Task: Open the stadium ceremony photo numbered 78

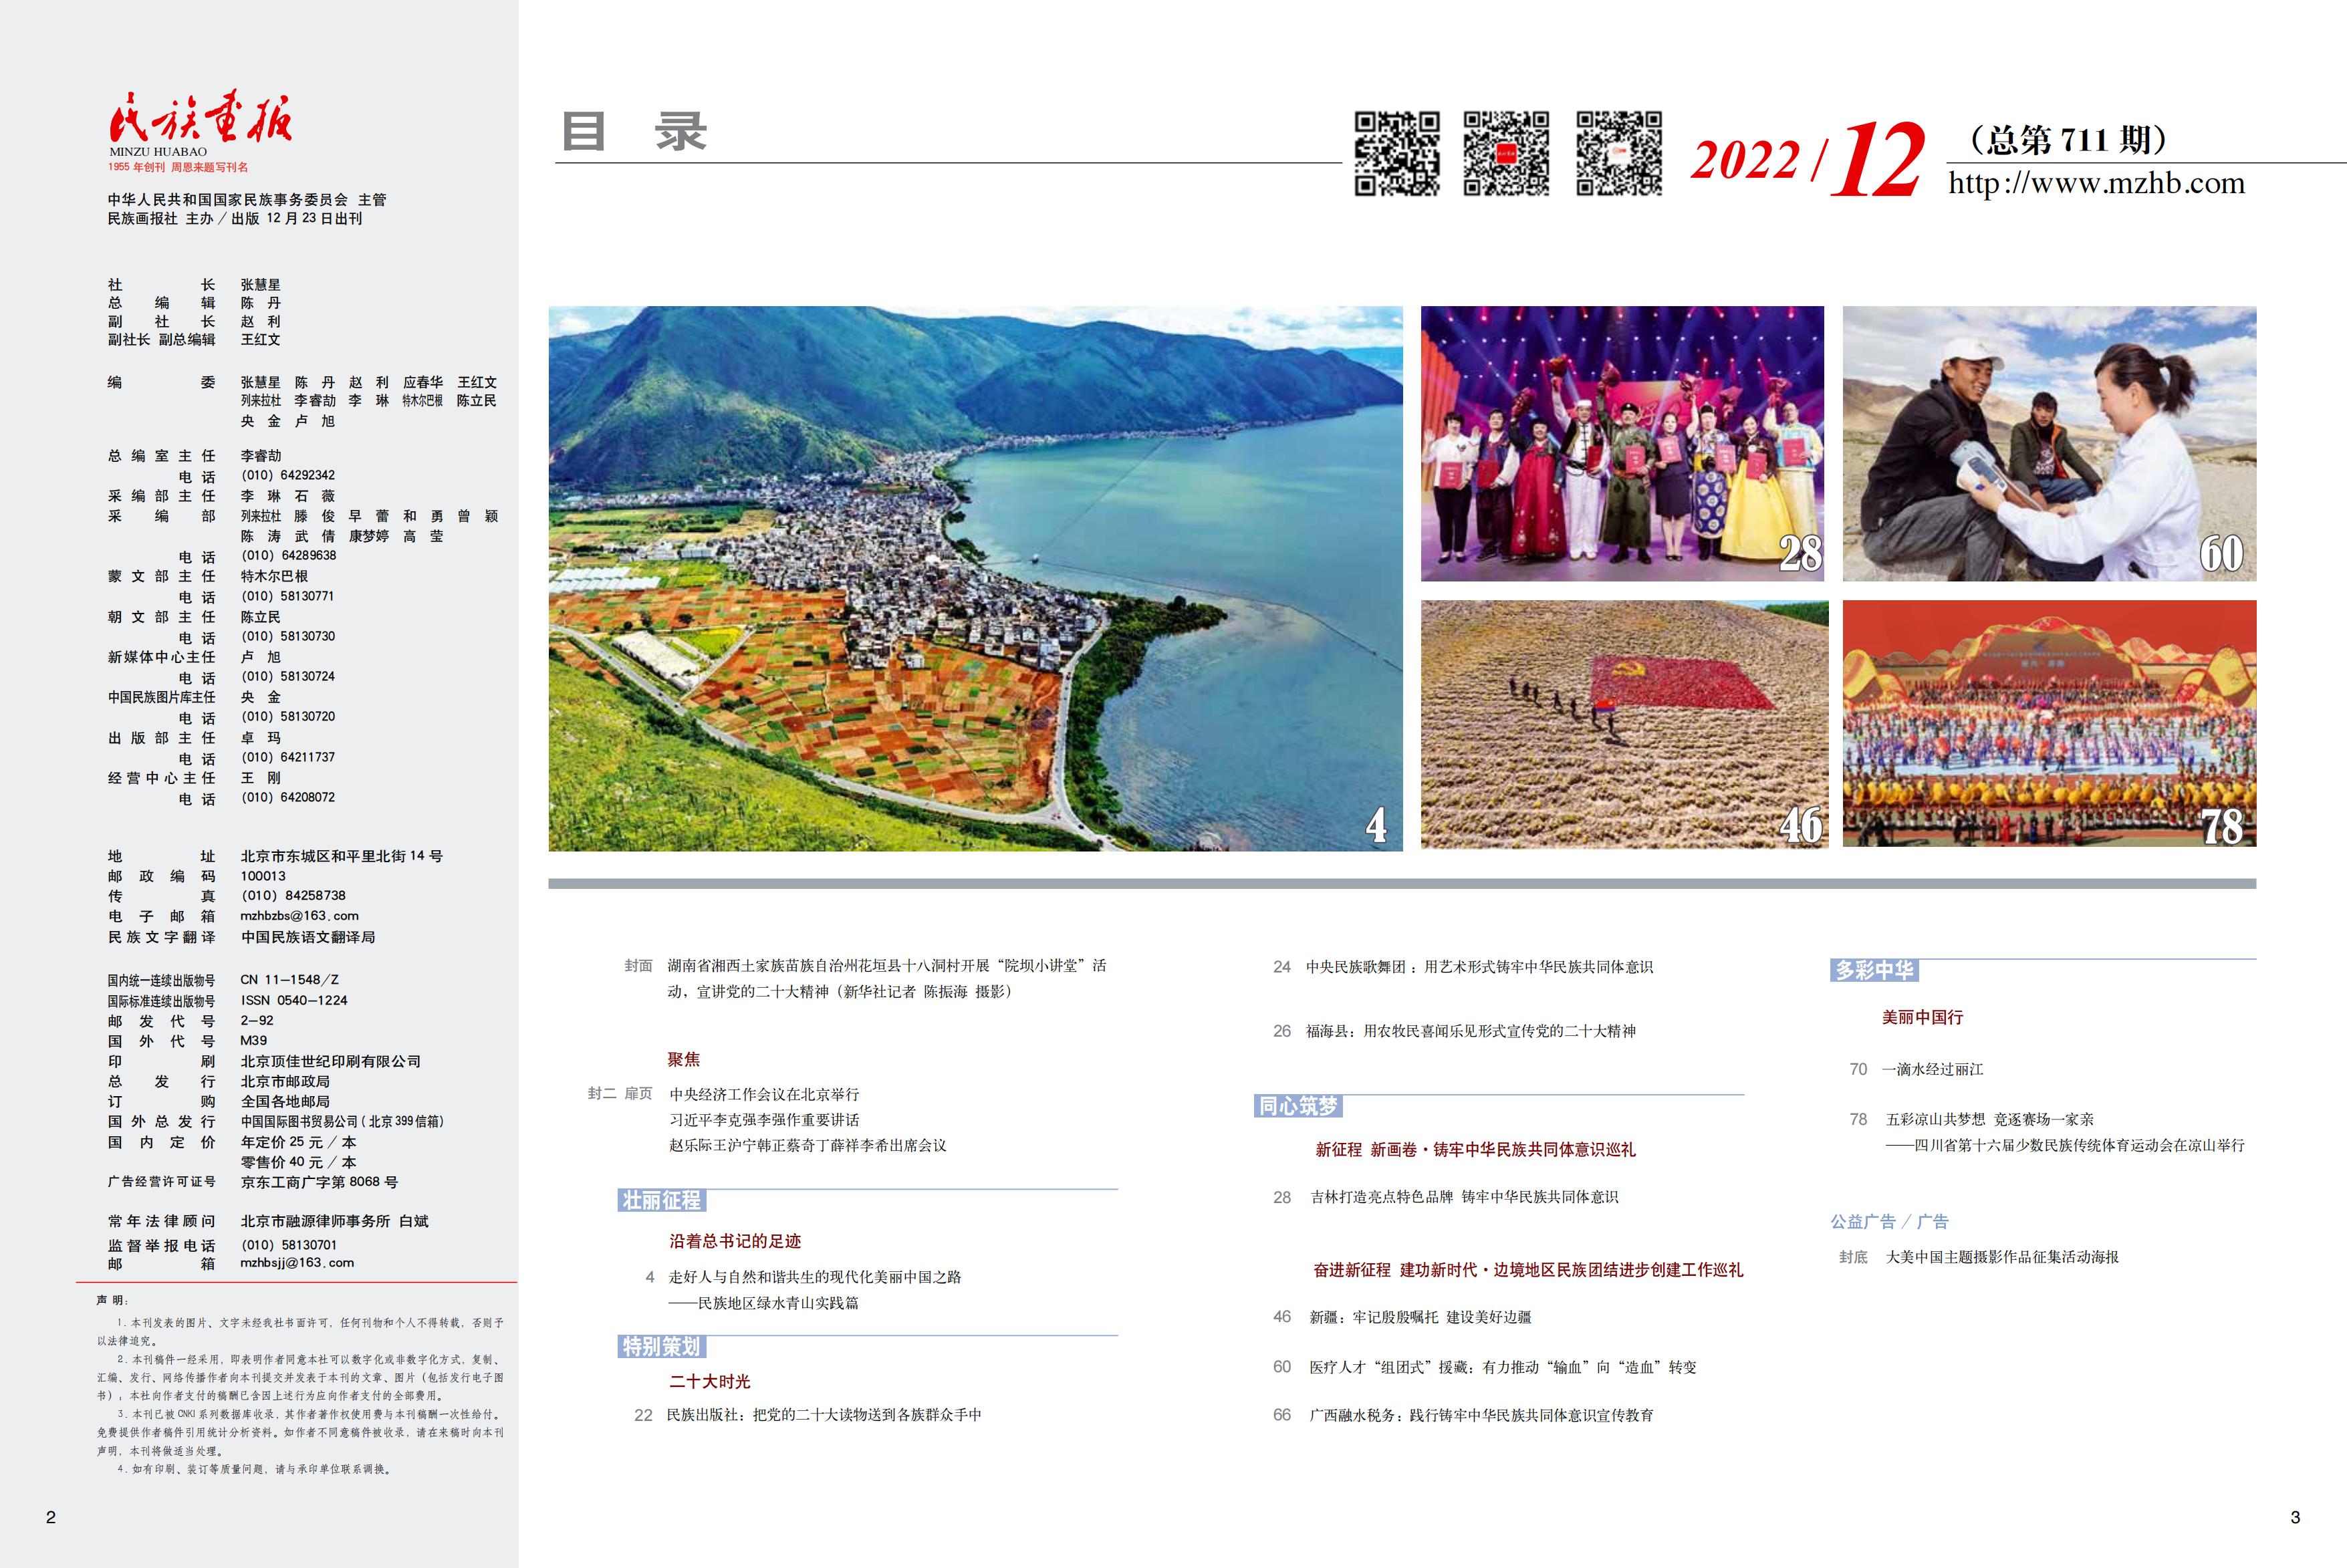Action: point(2049,724)
